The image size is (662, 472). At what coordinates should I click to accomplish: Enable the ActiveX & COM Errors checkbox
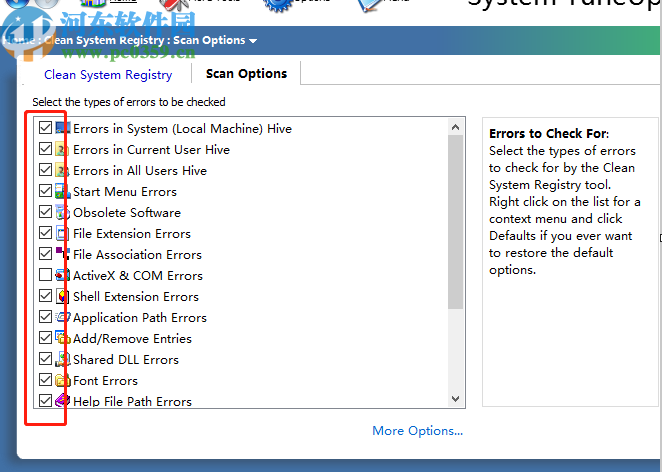tap(45, 275)
